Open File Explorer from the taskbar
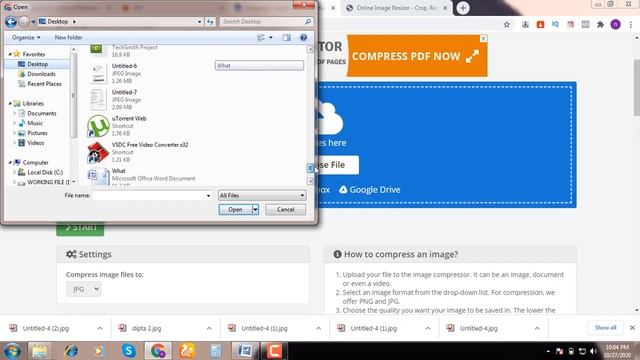The width and height of the screenshot is (640, 360). click(40, 351)
